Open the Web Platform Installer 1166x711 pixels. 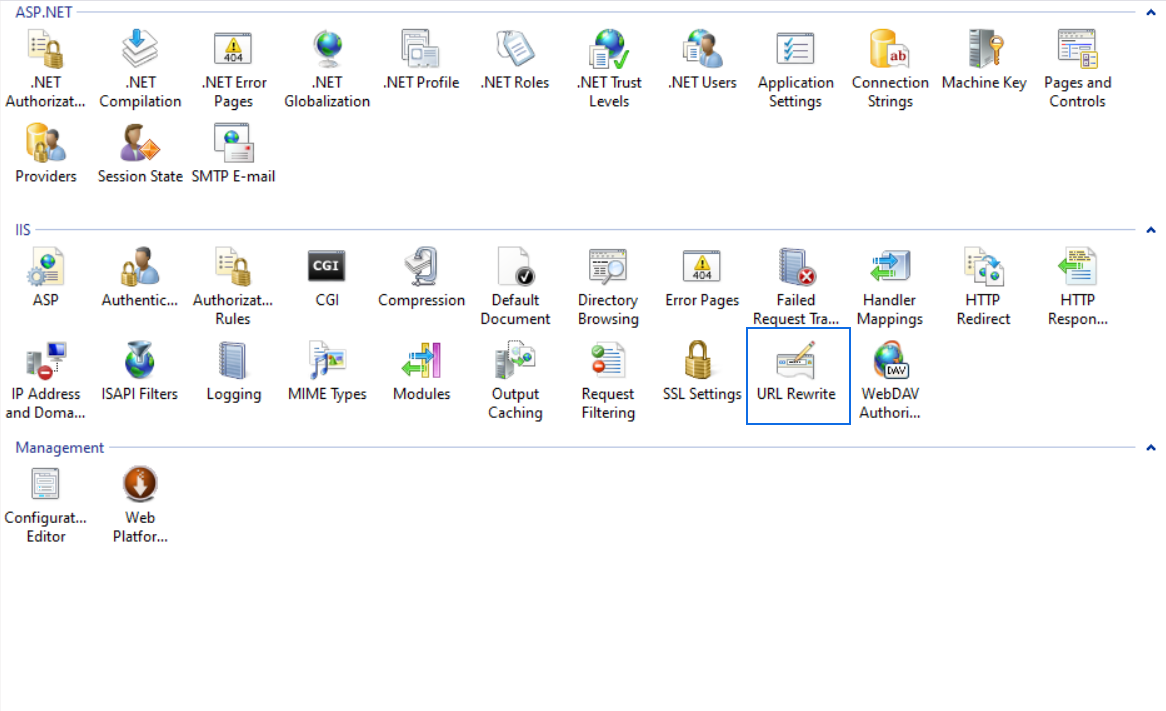140,485
